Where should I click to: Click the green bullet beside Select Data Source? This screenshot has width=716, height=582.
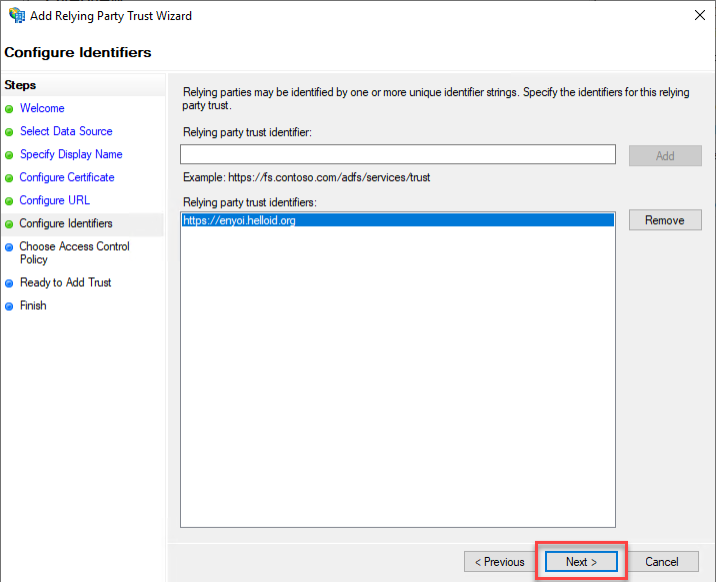pos(9,132)
